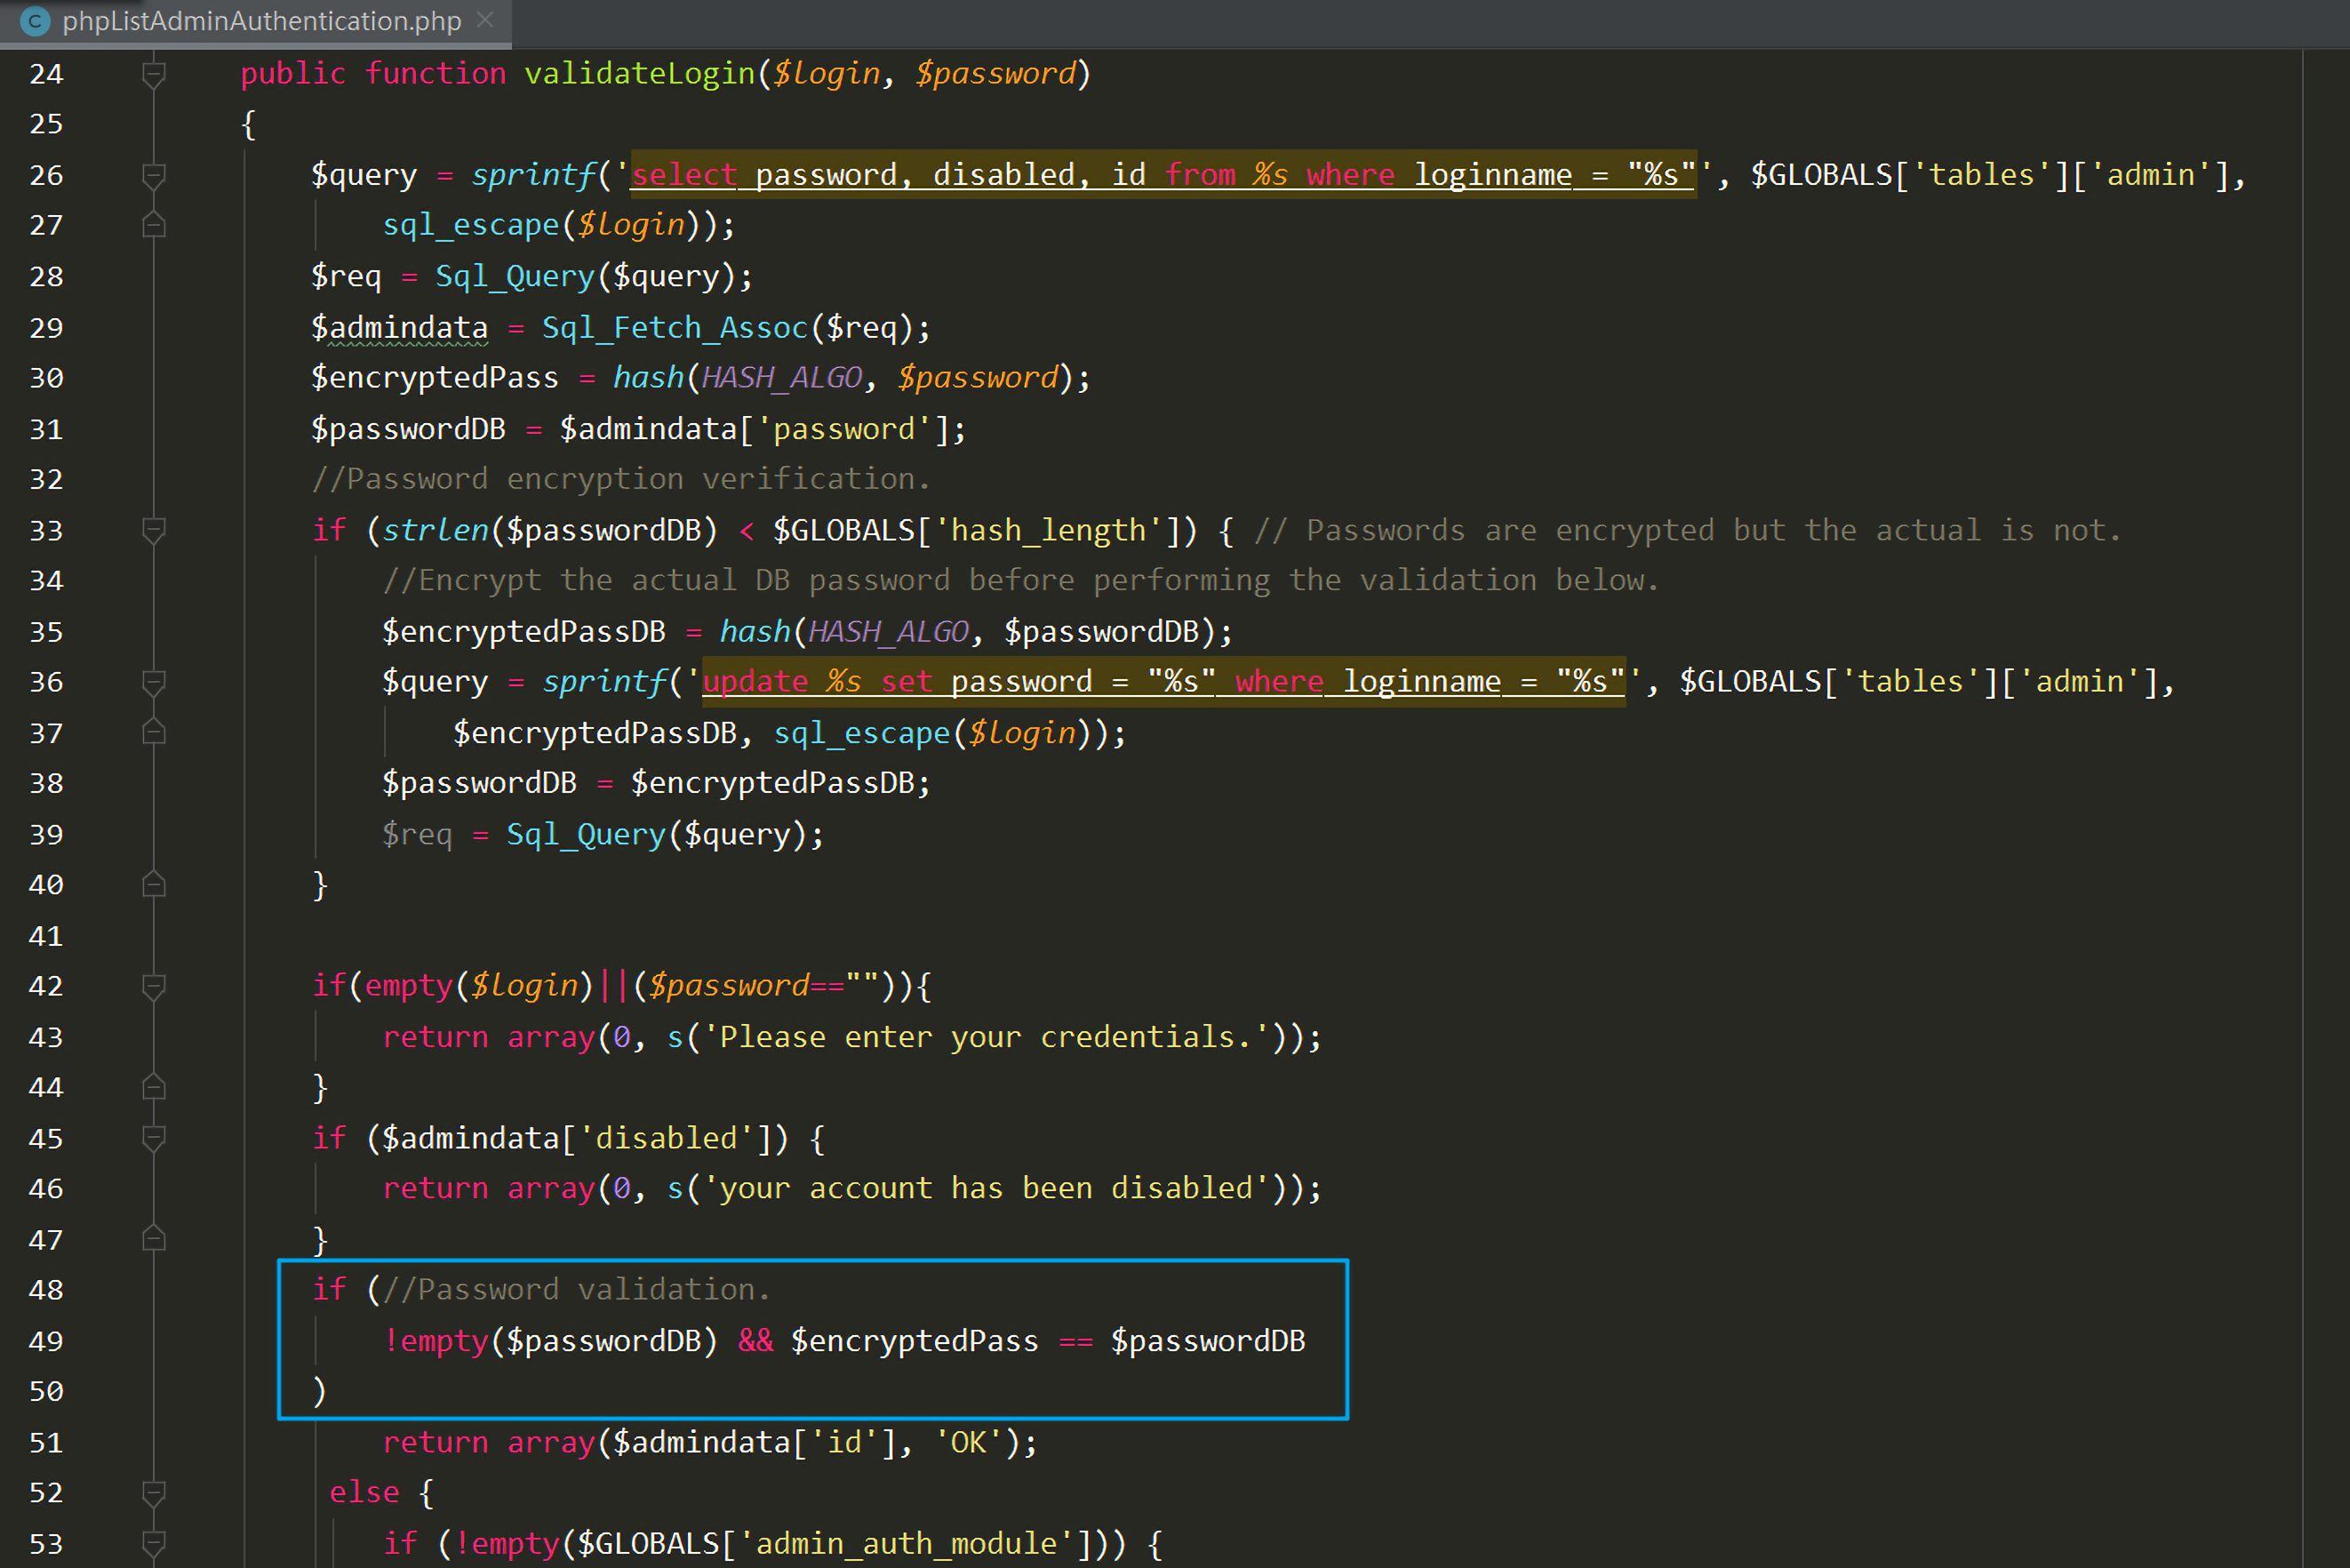This screenshot has height=1568, width=2350.
Task: Click the fold end marker on line 27
Action: 153,225
